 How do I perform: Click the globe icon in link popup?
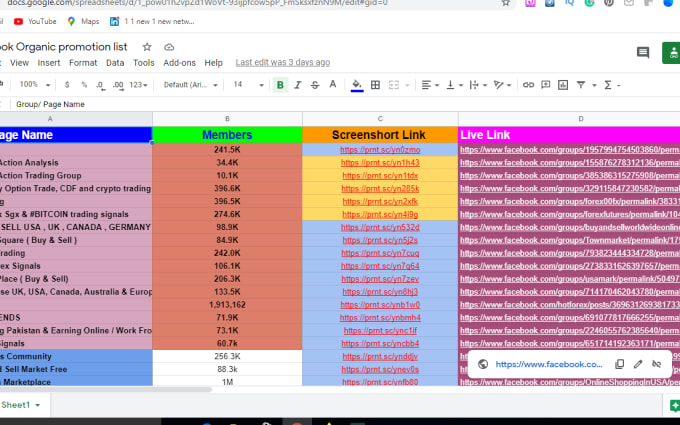[x=483, y=364]
